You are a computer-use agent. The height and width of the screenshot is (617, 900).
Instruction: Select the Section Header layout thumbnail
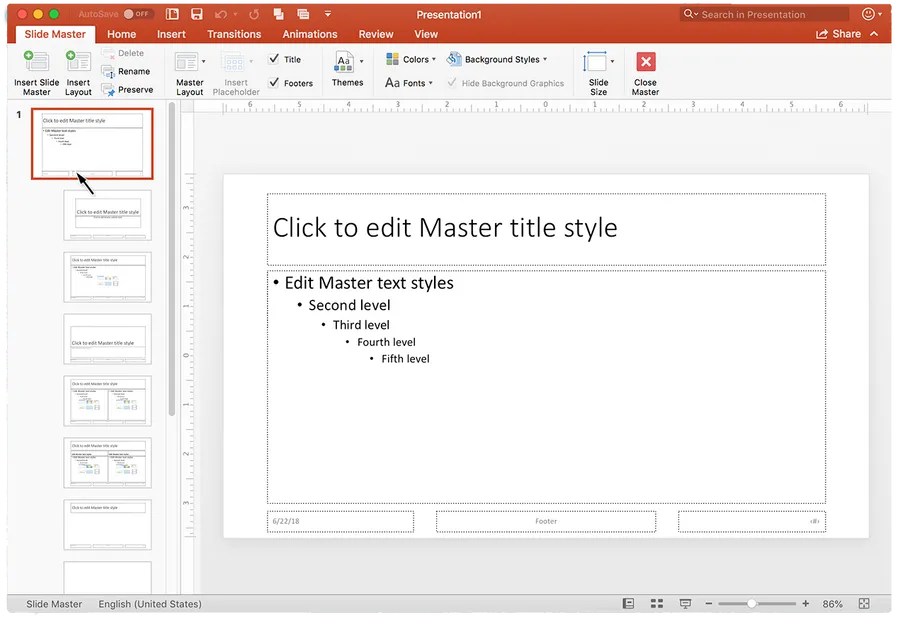pyautogui.click(x=108, y=339)
